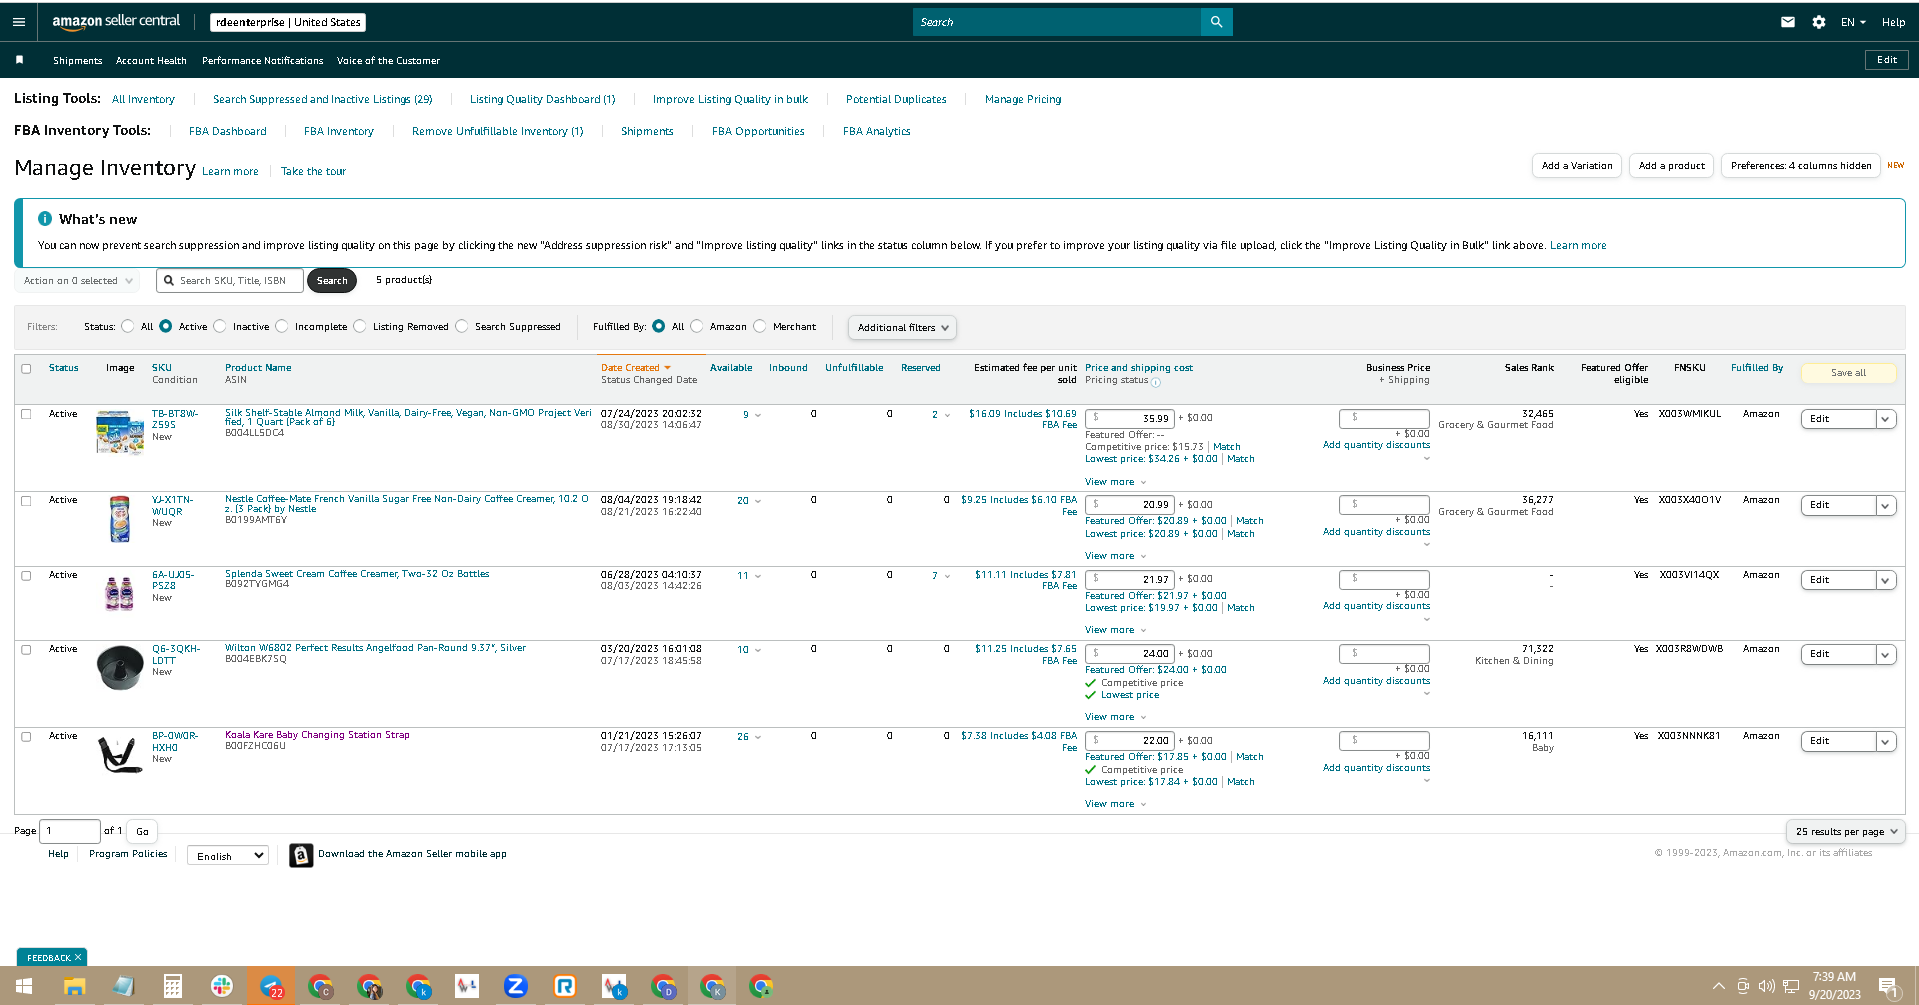The image size is (1919, 1005).
Task: Click Add a Variation button
Action: click(x=1577, y=166)
